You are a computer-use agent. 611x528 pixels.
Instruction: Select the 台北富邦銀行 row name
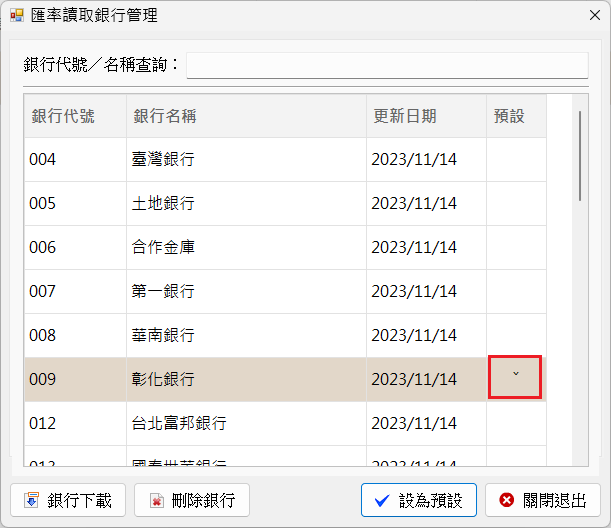click(x=179, y=424)
